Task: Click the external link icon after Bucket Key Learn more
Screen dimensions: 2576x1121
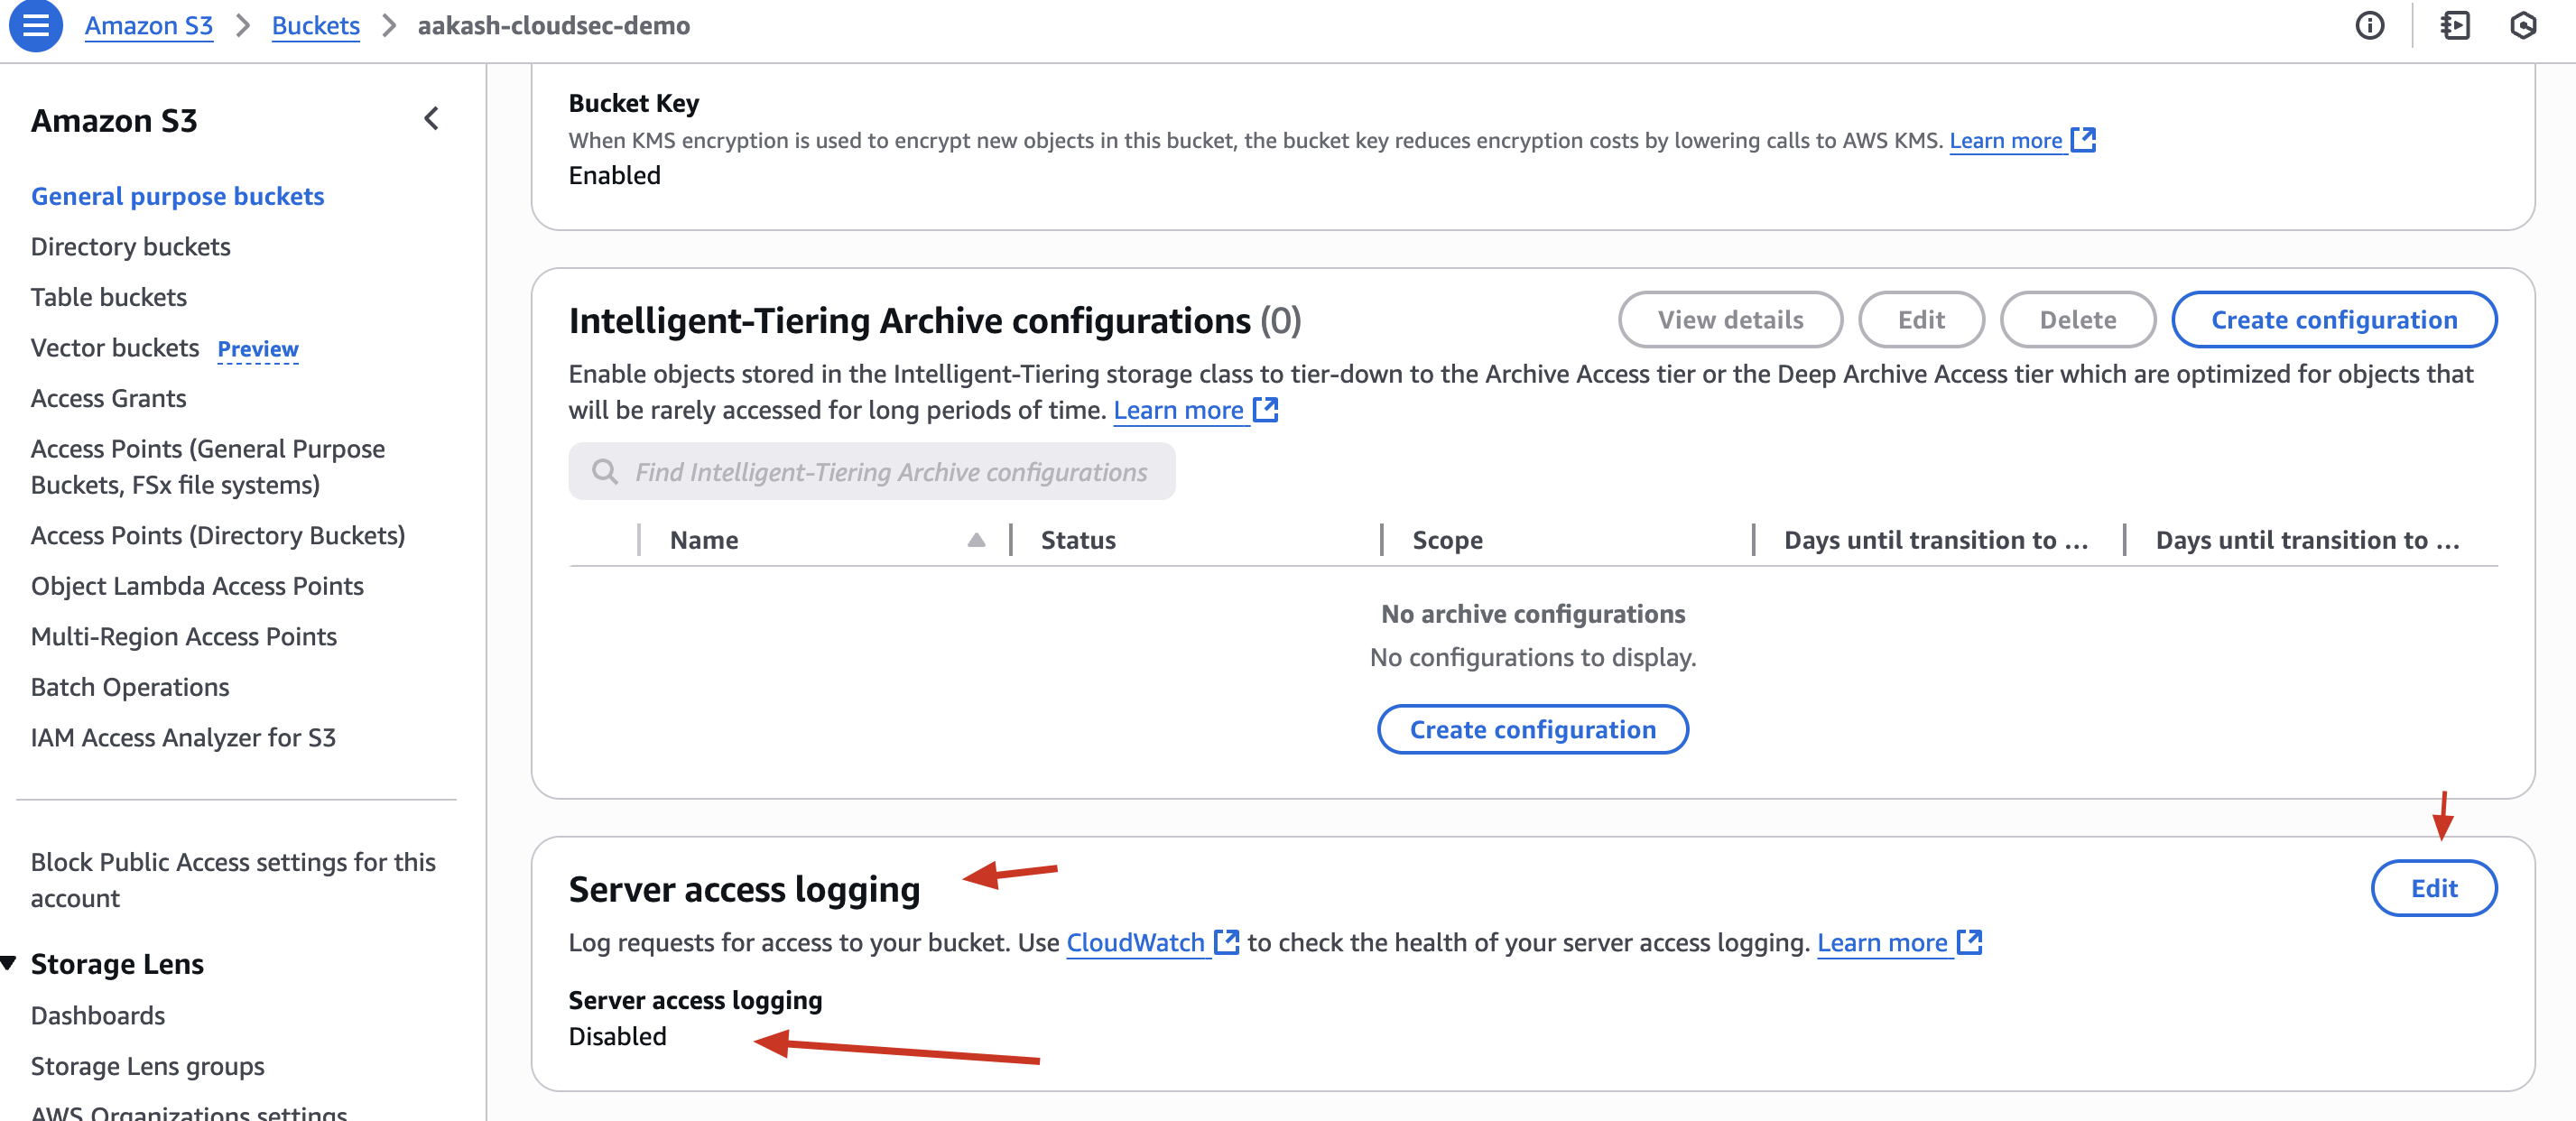Action: [2083, 140]
